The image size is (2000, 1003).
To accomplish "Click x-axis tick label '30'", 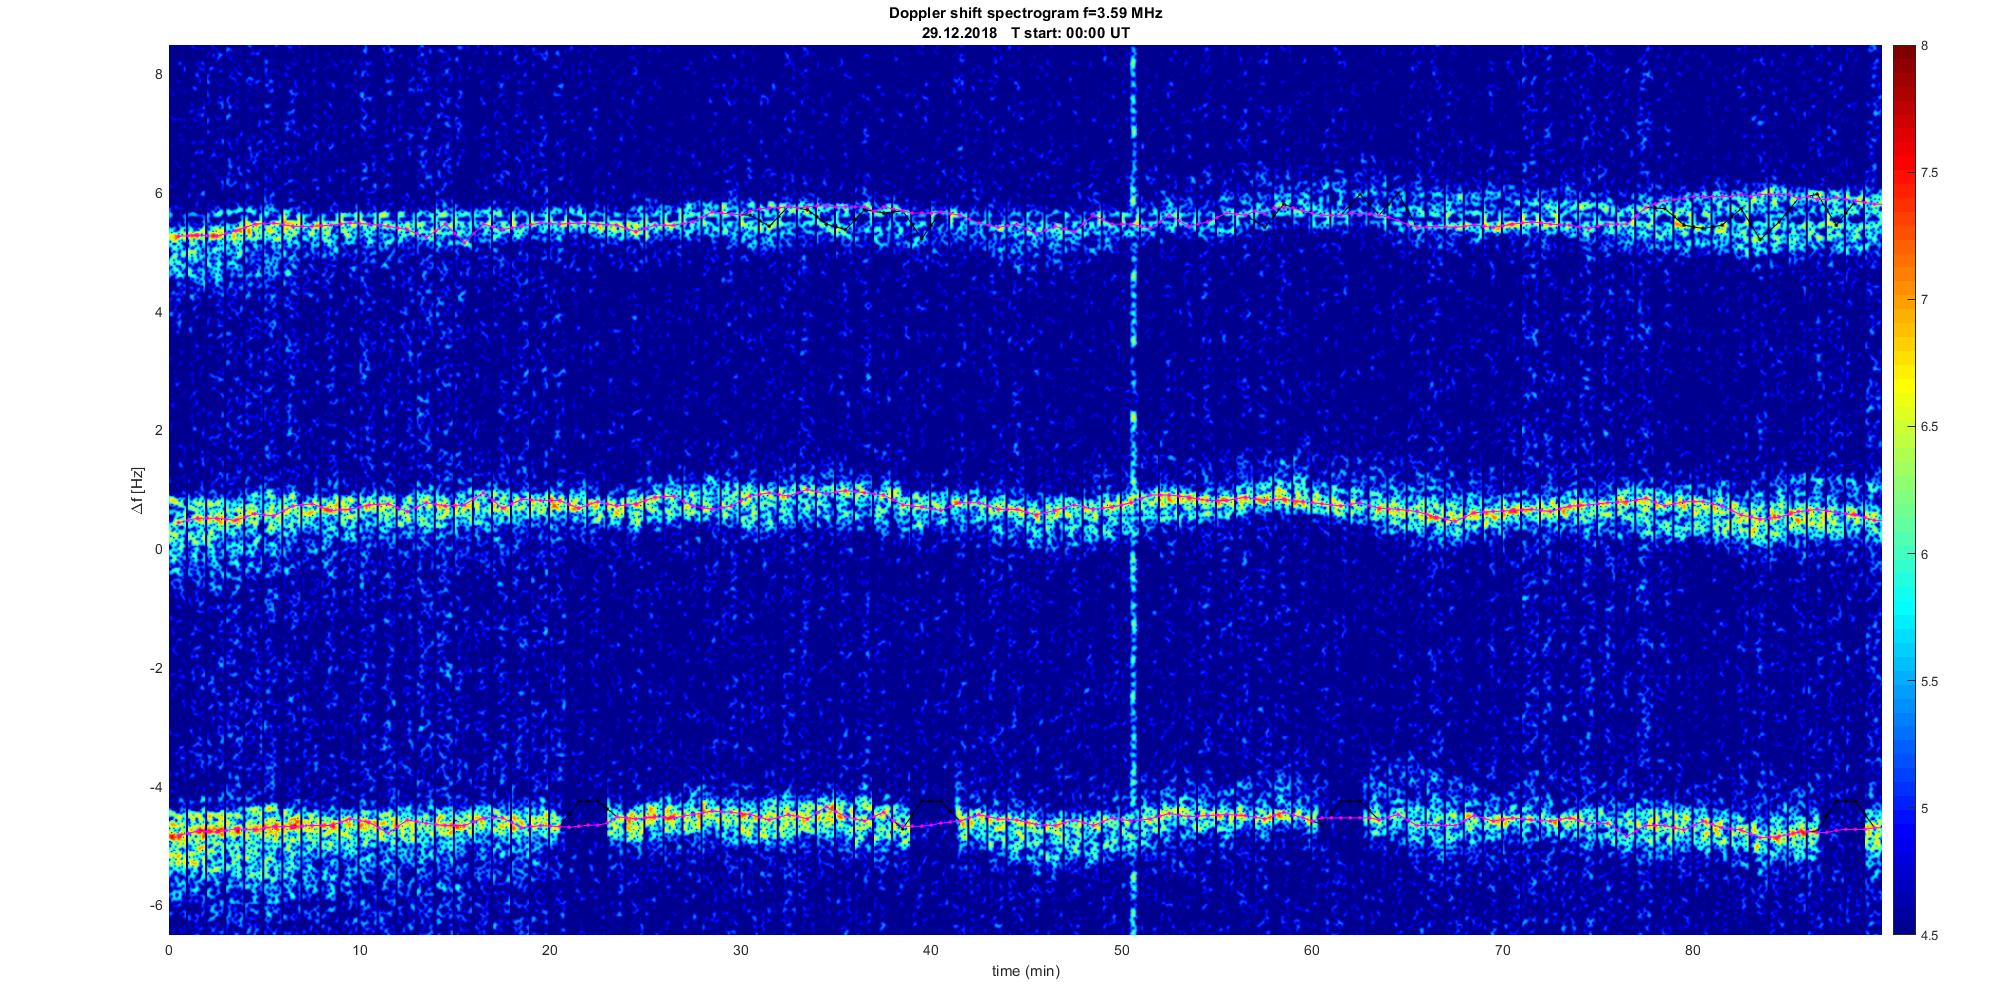I will [x=740, y=950].
